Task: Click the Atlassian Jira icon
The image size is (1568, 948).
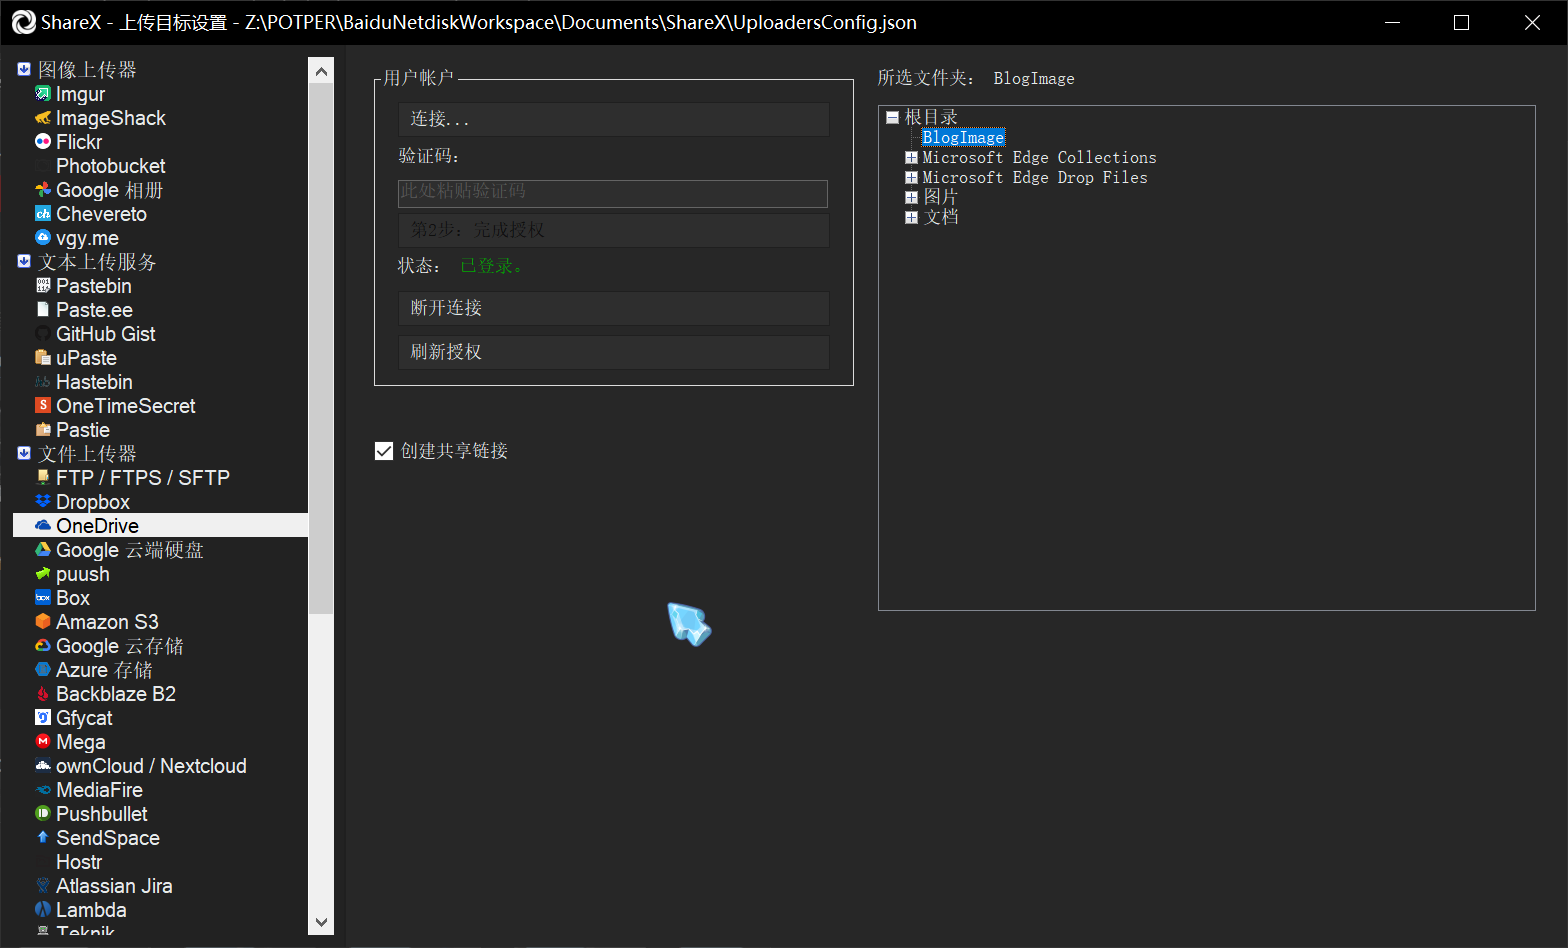Action: pyautogui.click(x=43, y=886)
